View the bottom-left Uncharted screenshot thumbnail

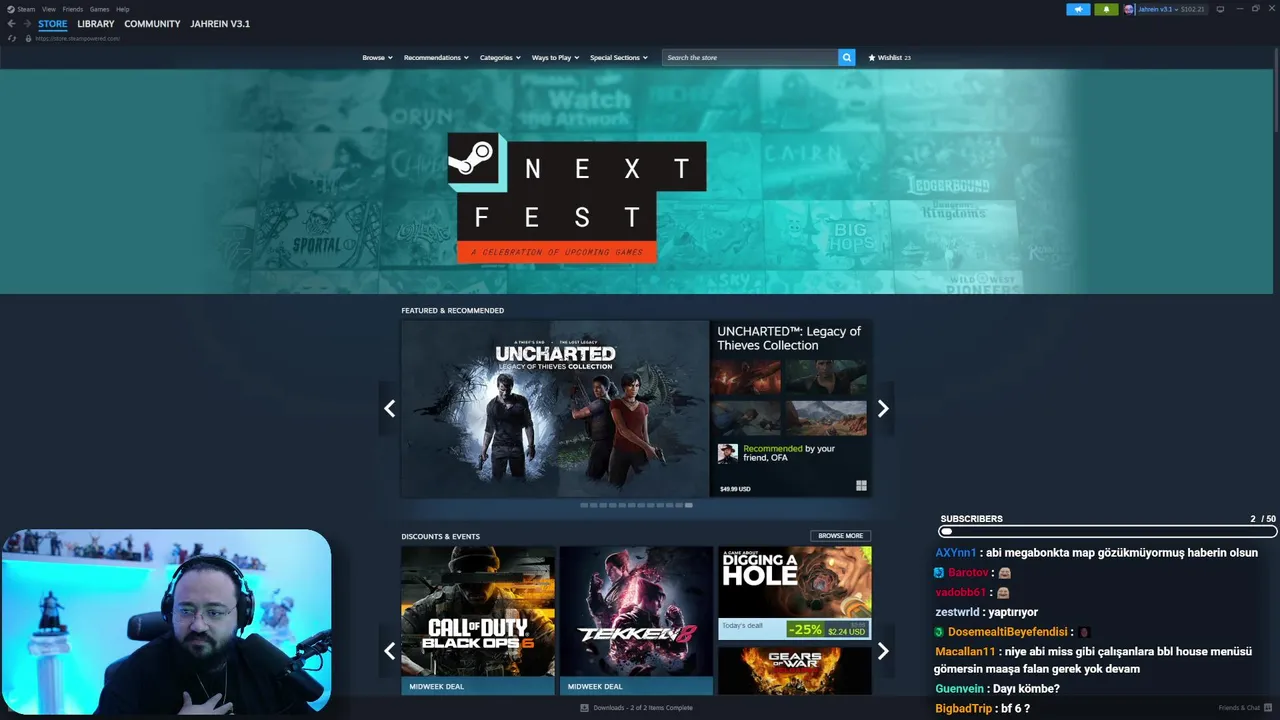point(746,418)
